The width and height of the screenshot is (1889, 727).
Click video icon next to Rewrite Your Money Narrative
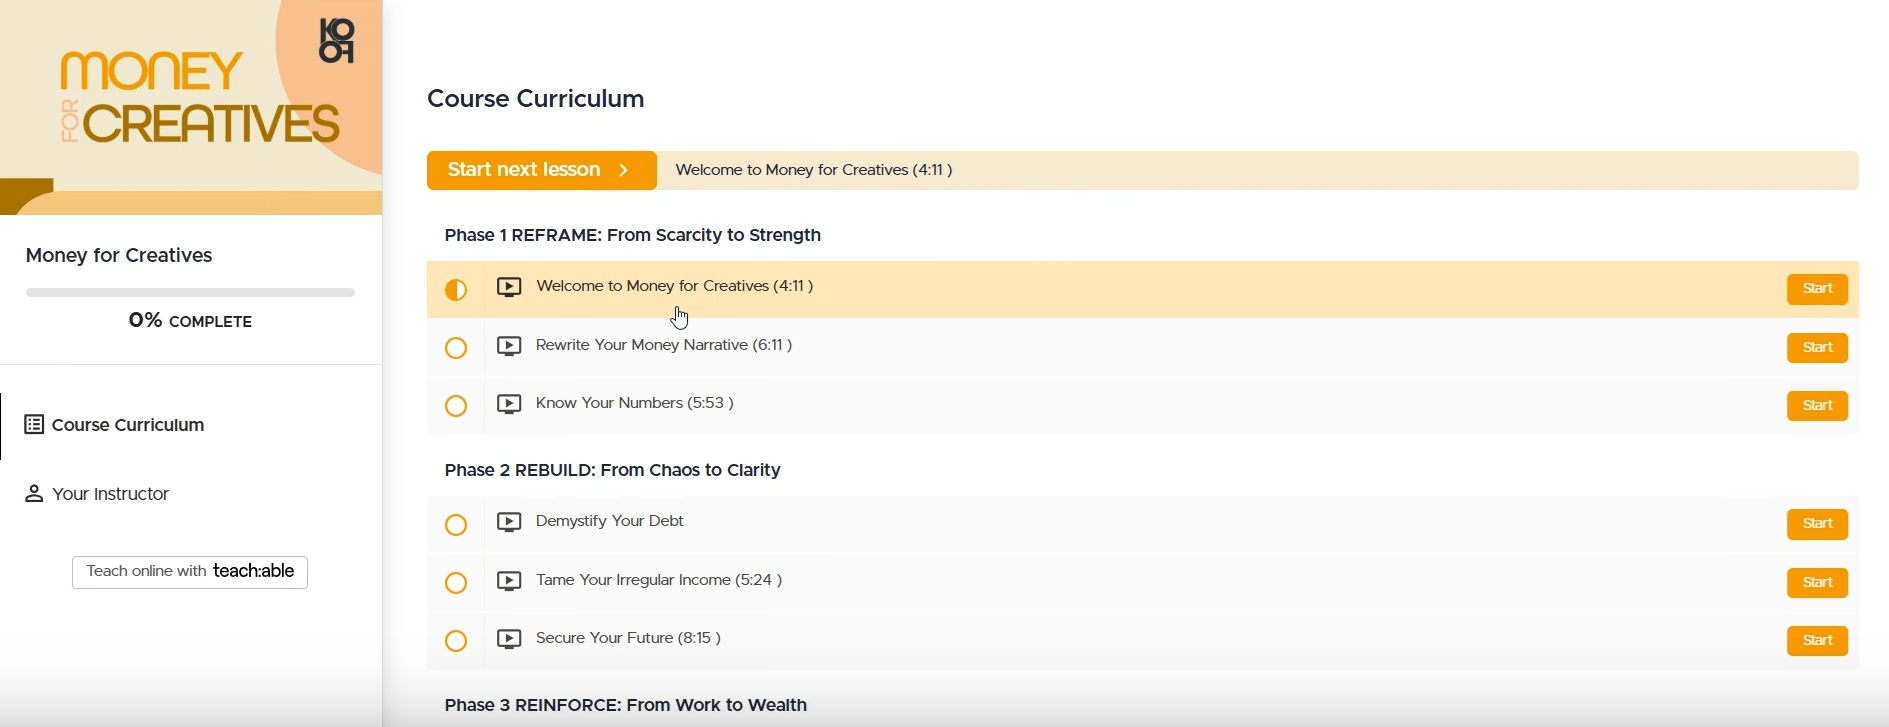tap(509, 346)
